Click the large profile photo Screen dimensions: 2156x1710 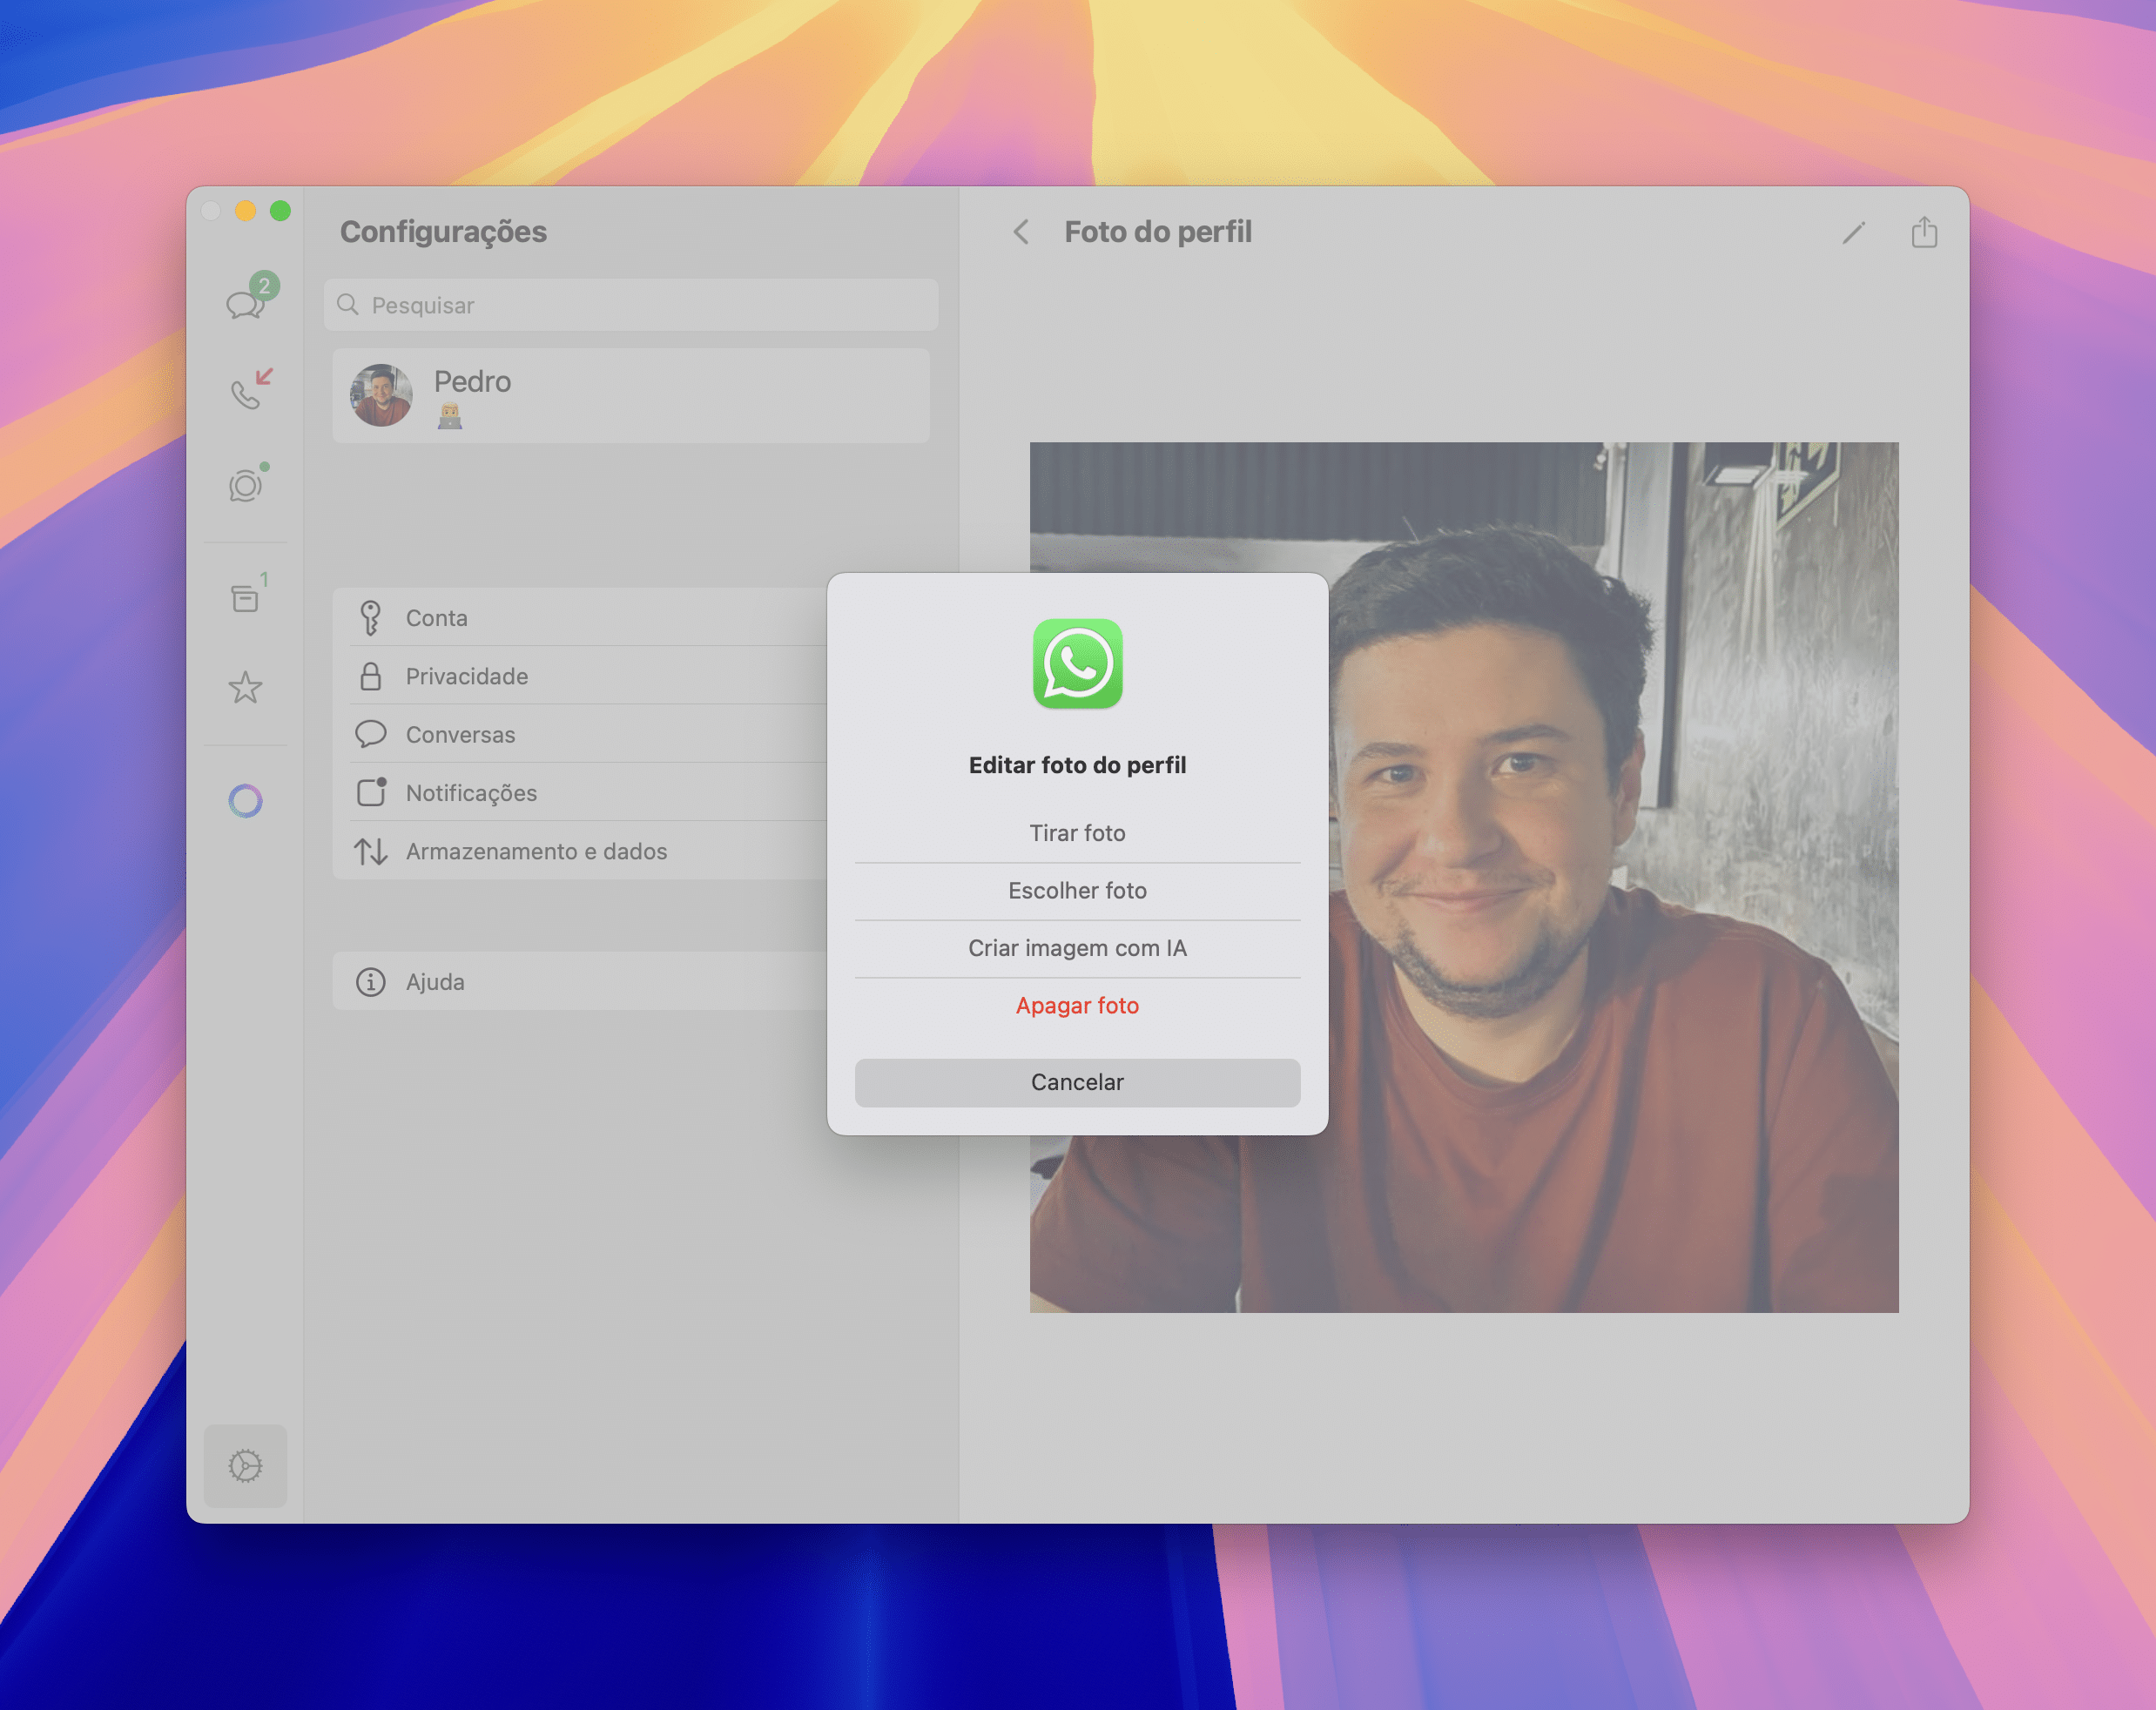pyautogui.click(x=1464, y=877)
